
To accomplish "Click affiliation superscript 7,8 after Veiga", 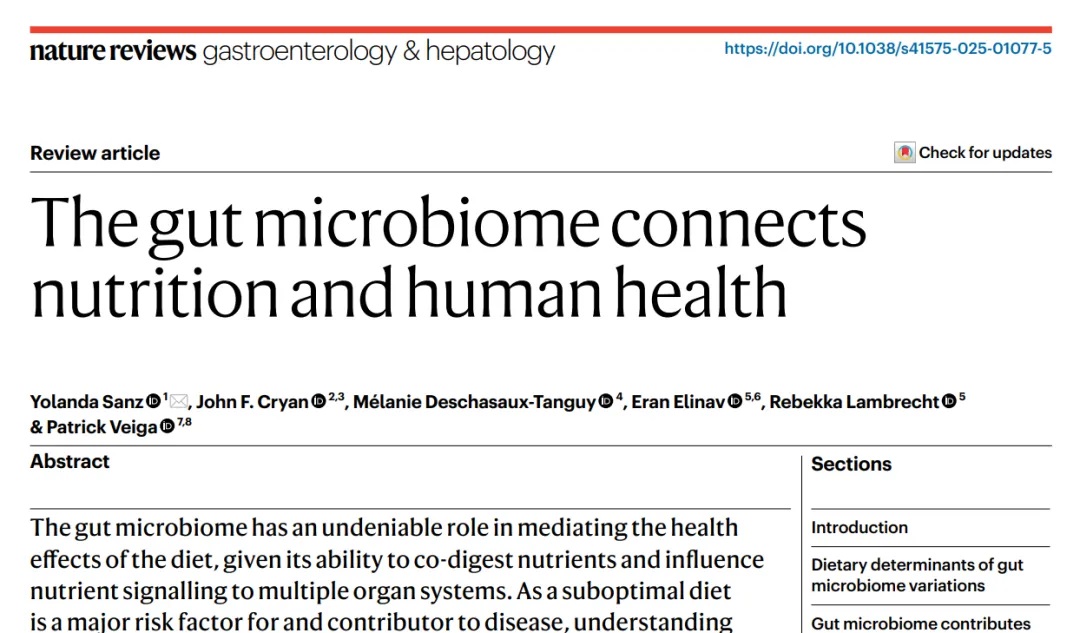I will click(184, 422).
